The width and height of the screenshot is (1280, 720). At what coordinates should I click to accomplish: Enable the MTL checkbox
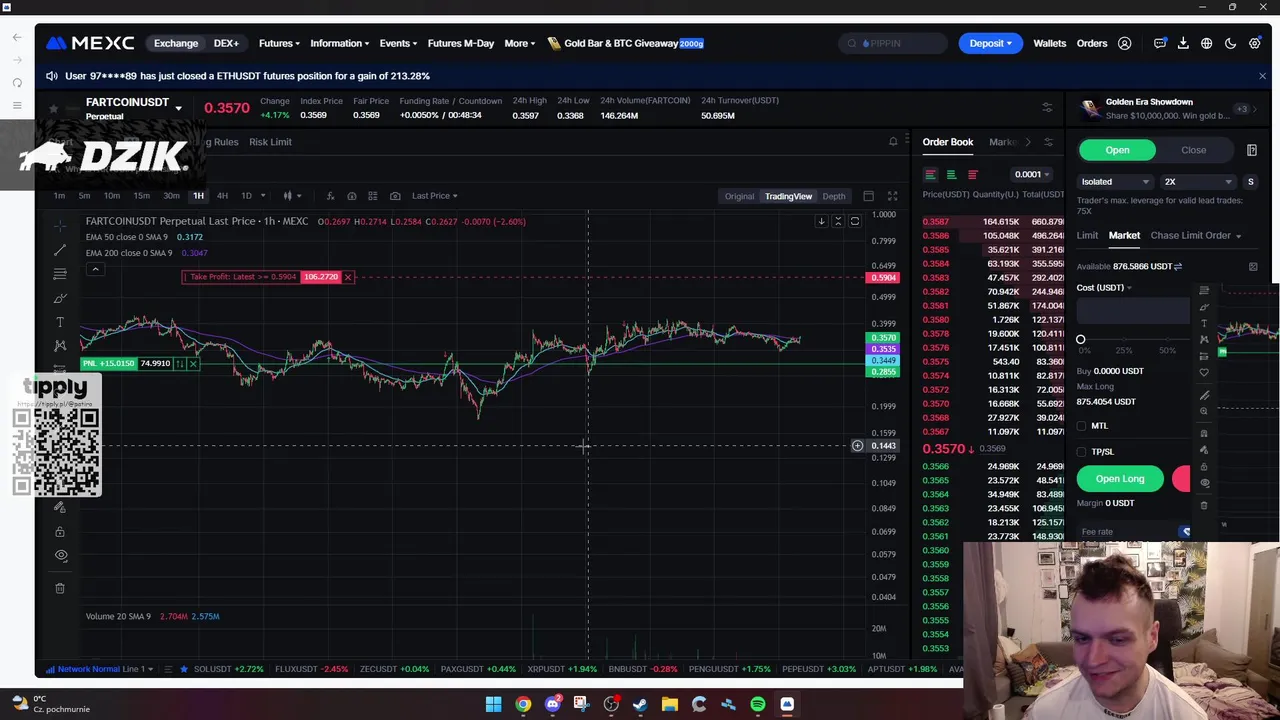click(x=1081, y=426)
